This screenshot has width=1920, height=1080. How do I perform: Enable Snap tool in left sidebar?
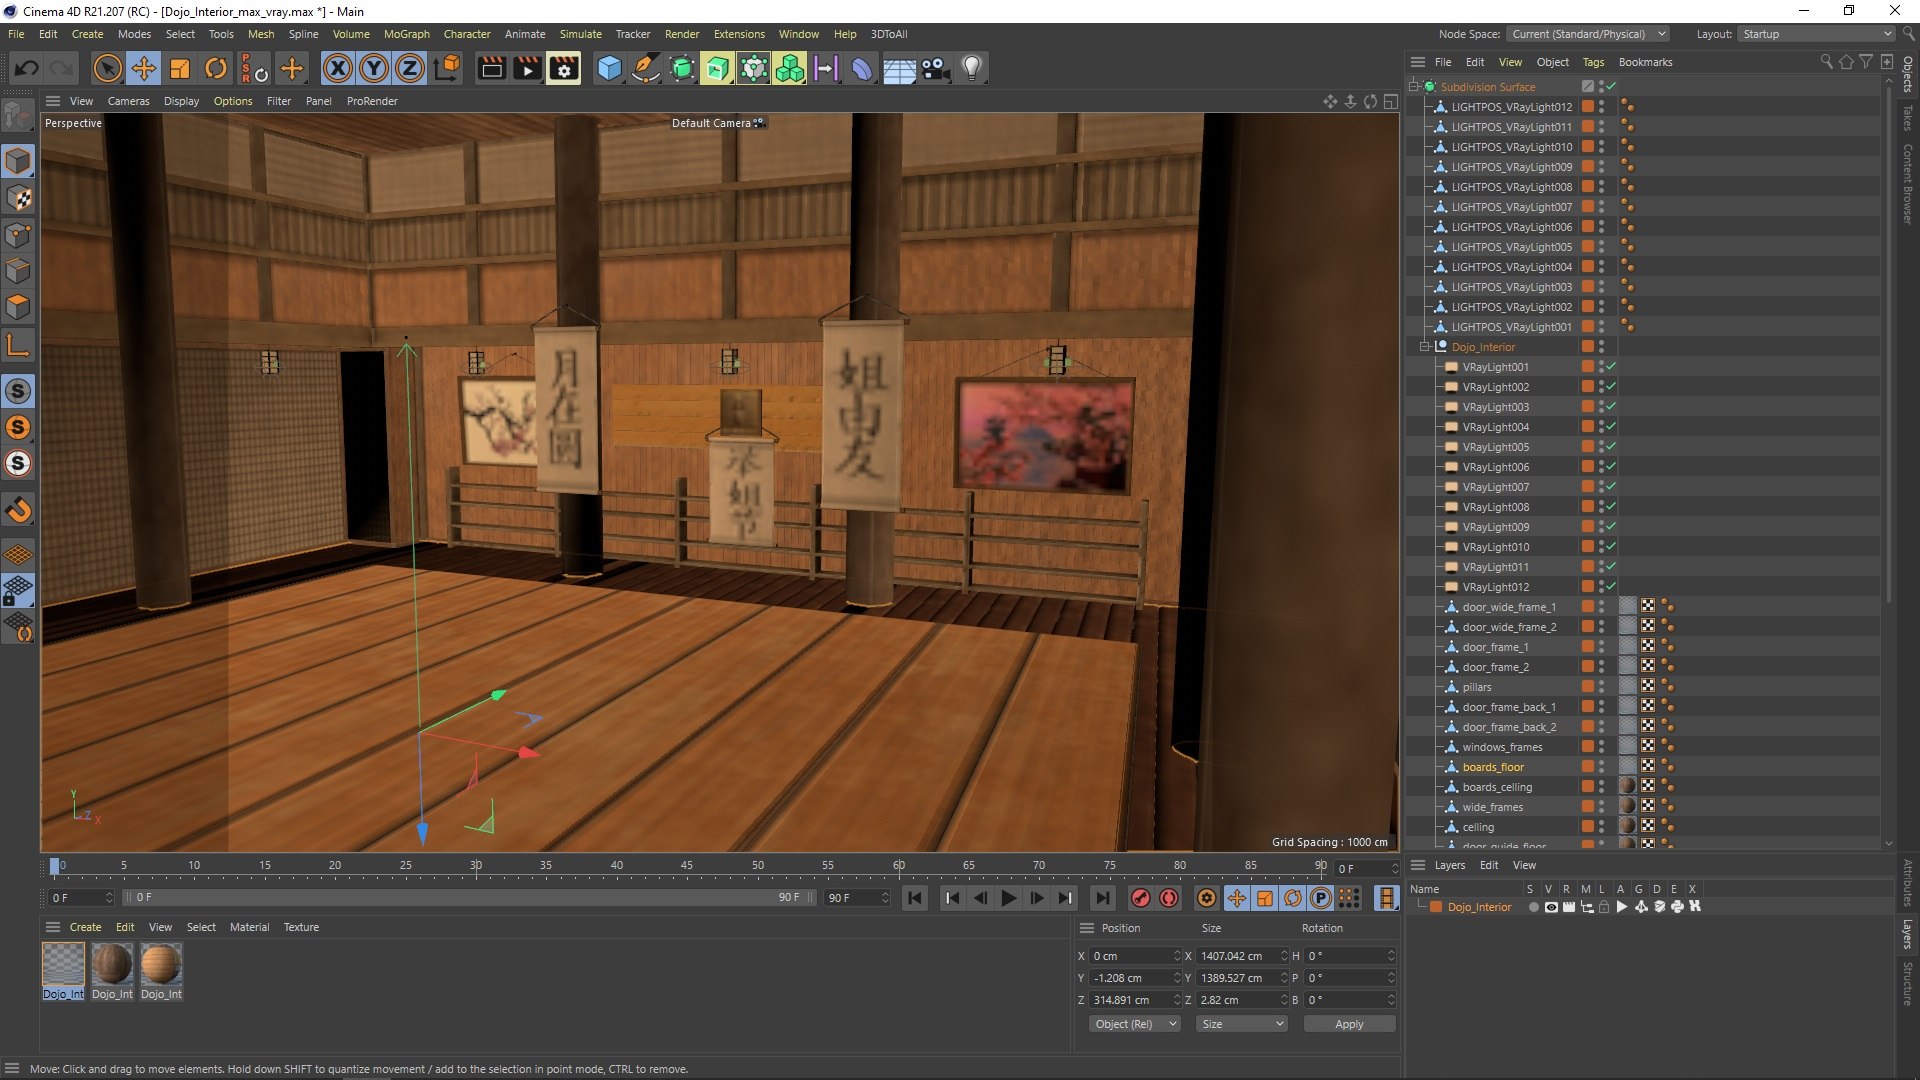[x=18, y=510]
